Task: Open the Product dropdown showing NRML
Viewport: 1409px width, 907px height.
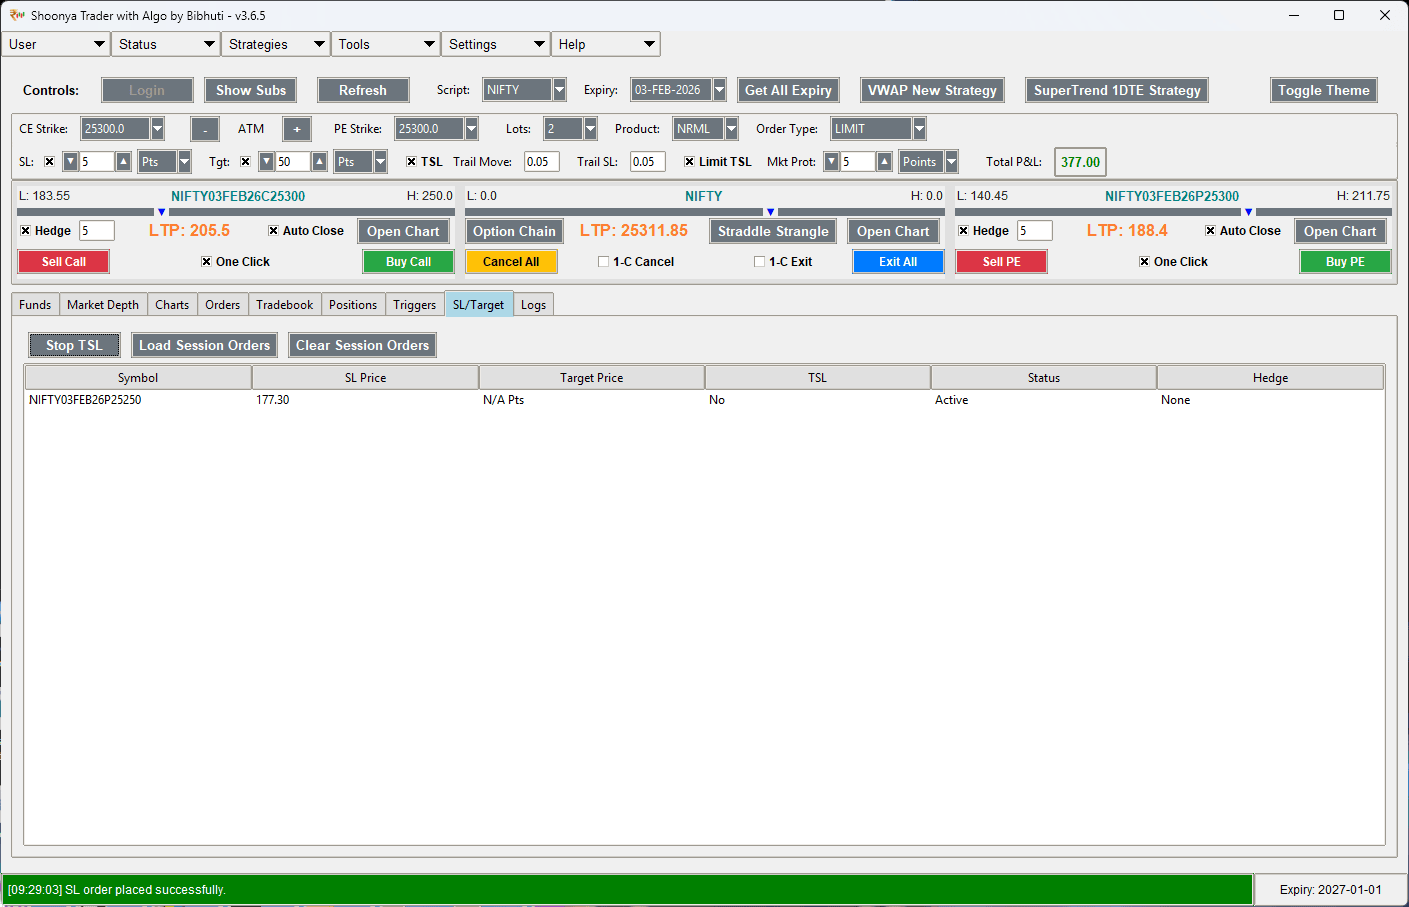Action: pos(731,128)
